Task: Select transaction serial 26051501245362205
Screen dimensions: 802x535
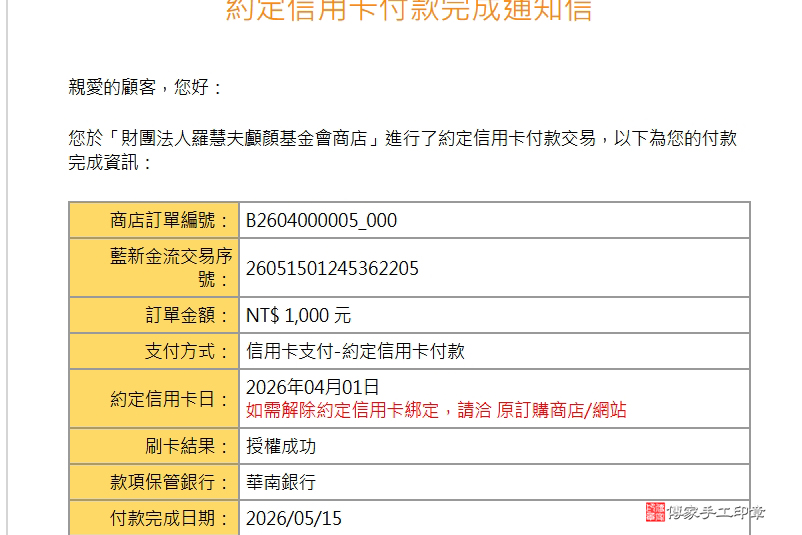Action: [x=332, y=268]
